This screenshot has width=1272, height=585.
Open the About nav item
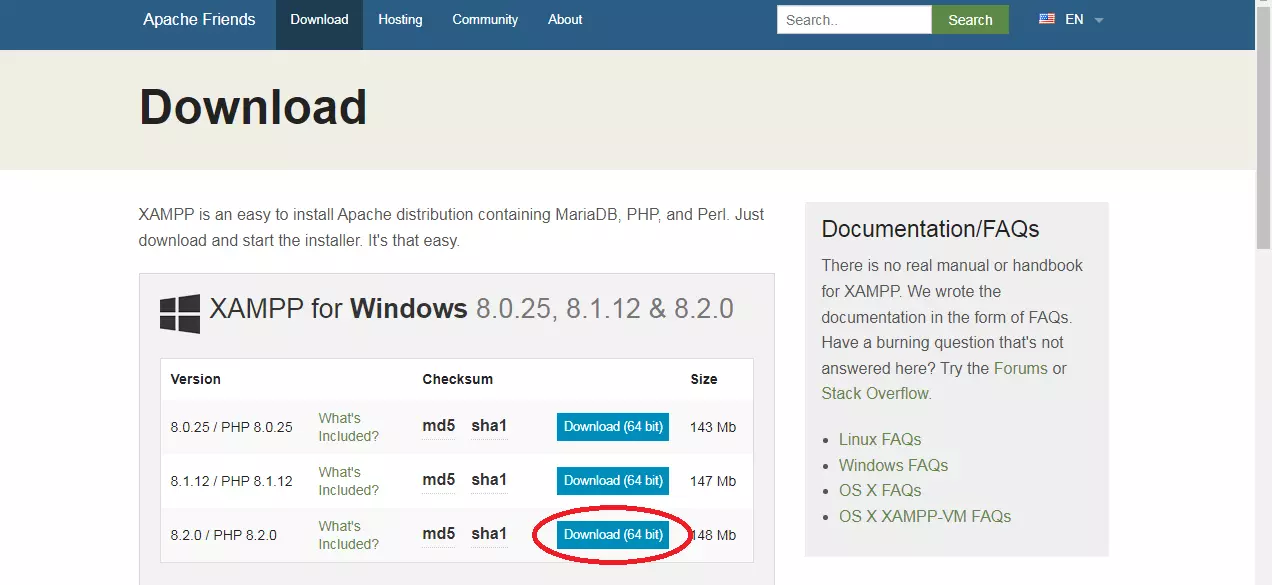[565, 20]
